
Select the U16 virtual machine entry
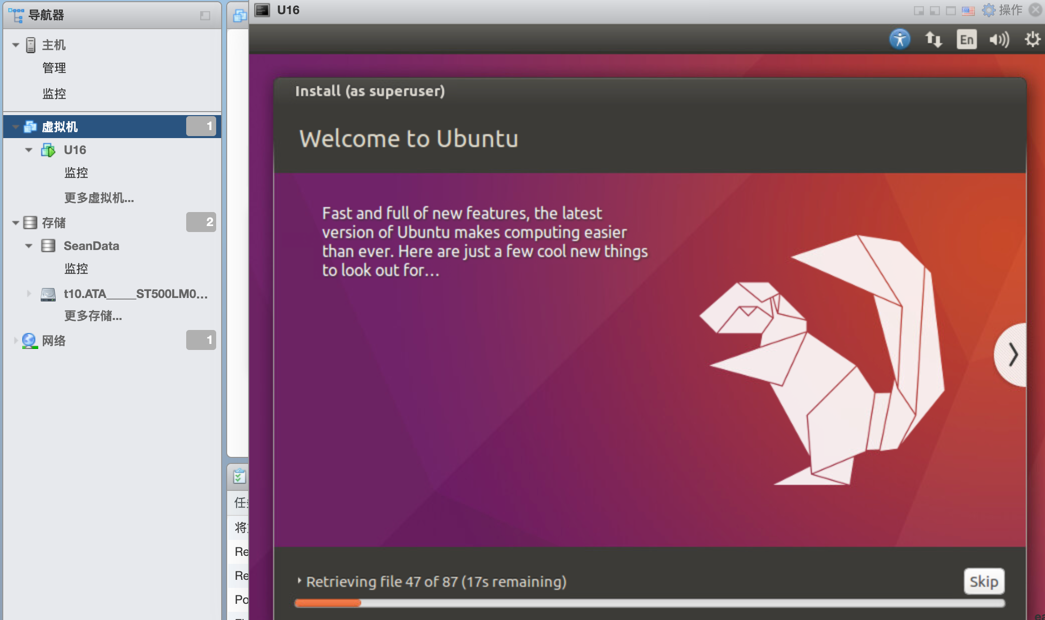(75, 150)
